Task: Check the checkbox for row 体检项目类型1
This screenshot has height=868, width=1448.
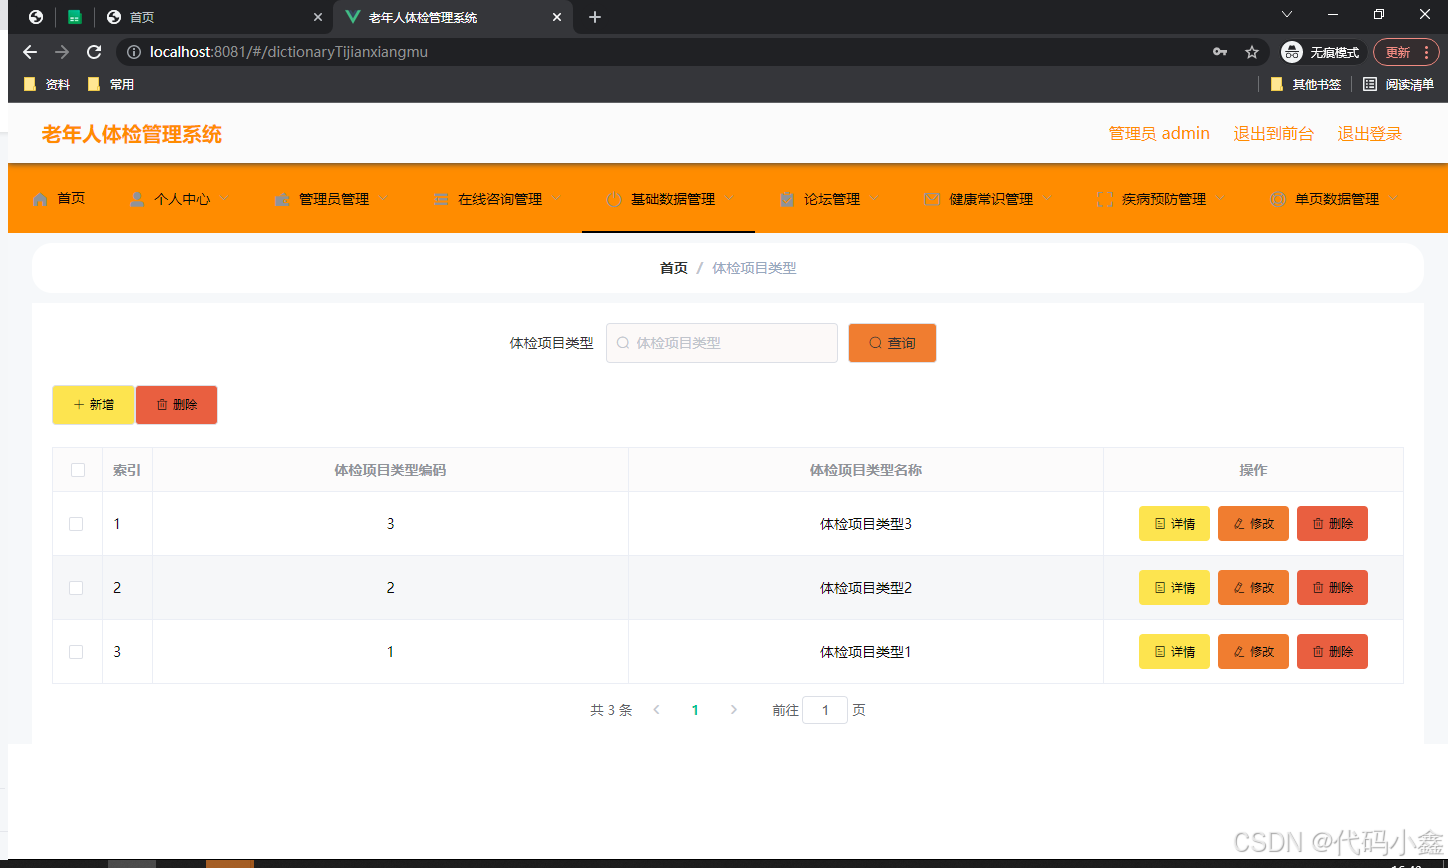Action: 76,652
